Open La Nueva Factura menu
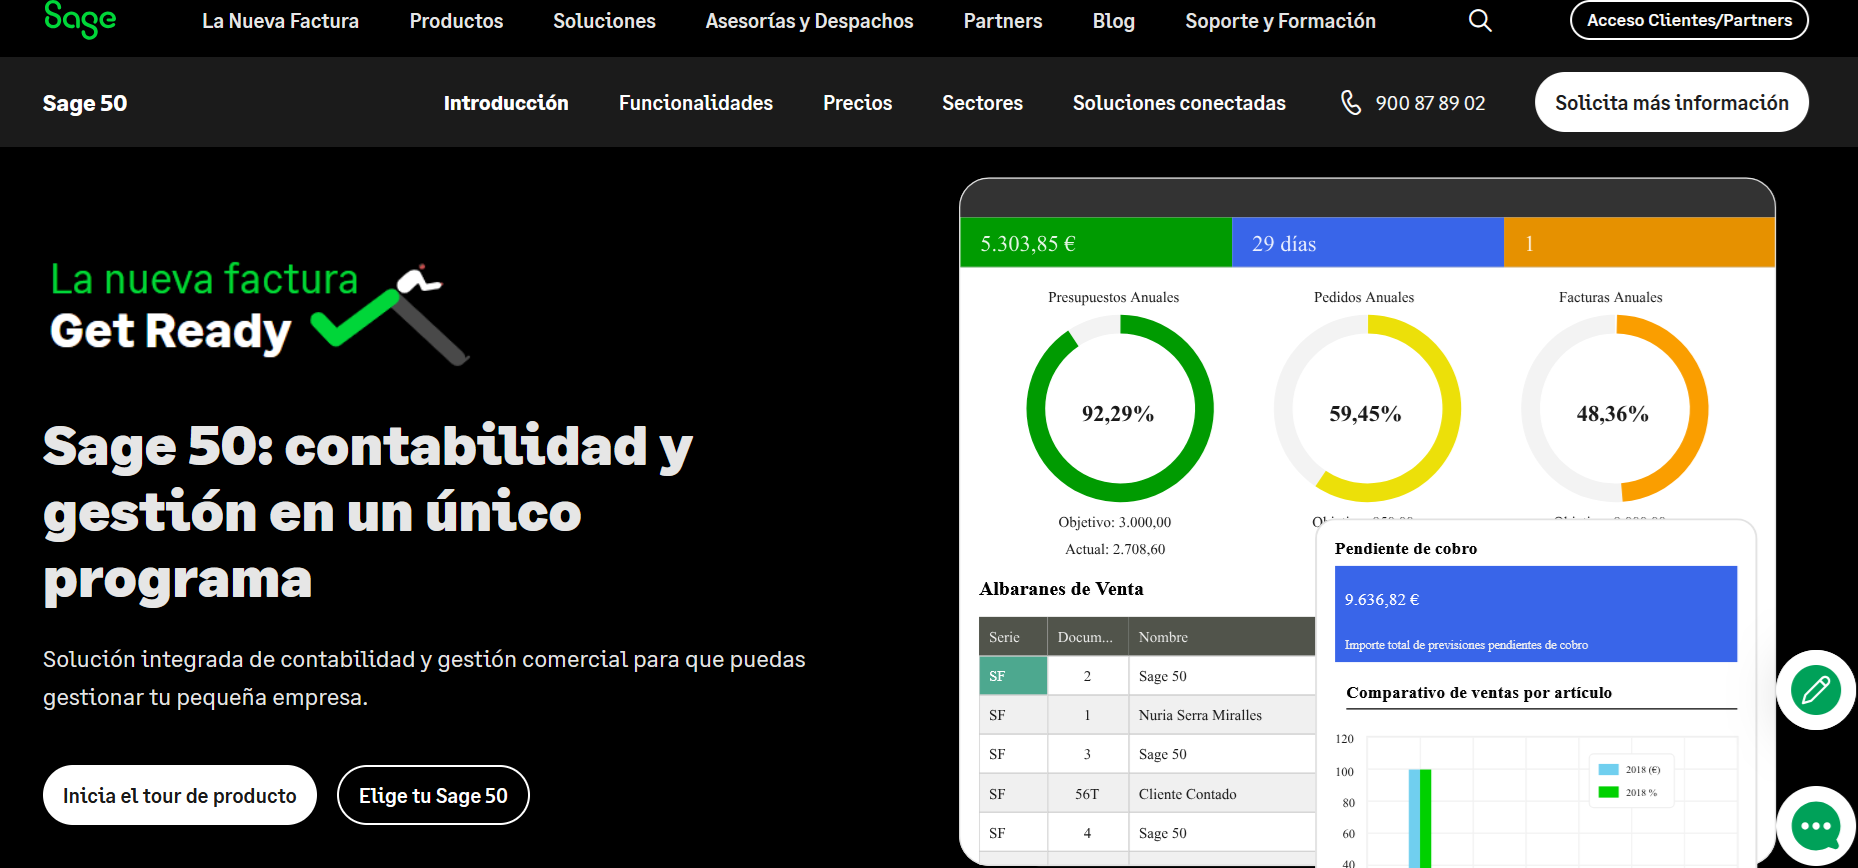Screen dimensions: 1858x868 coord(280,21)
